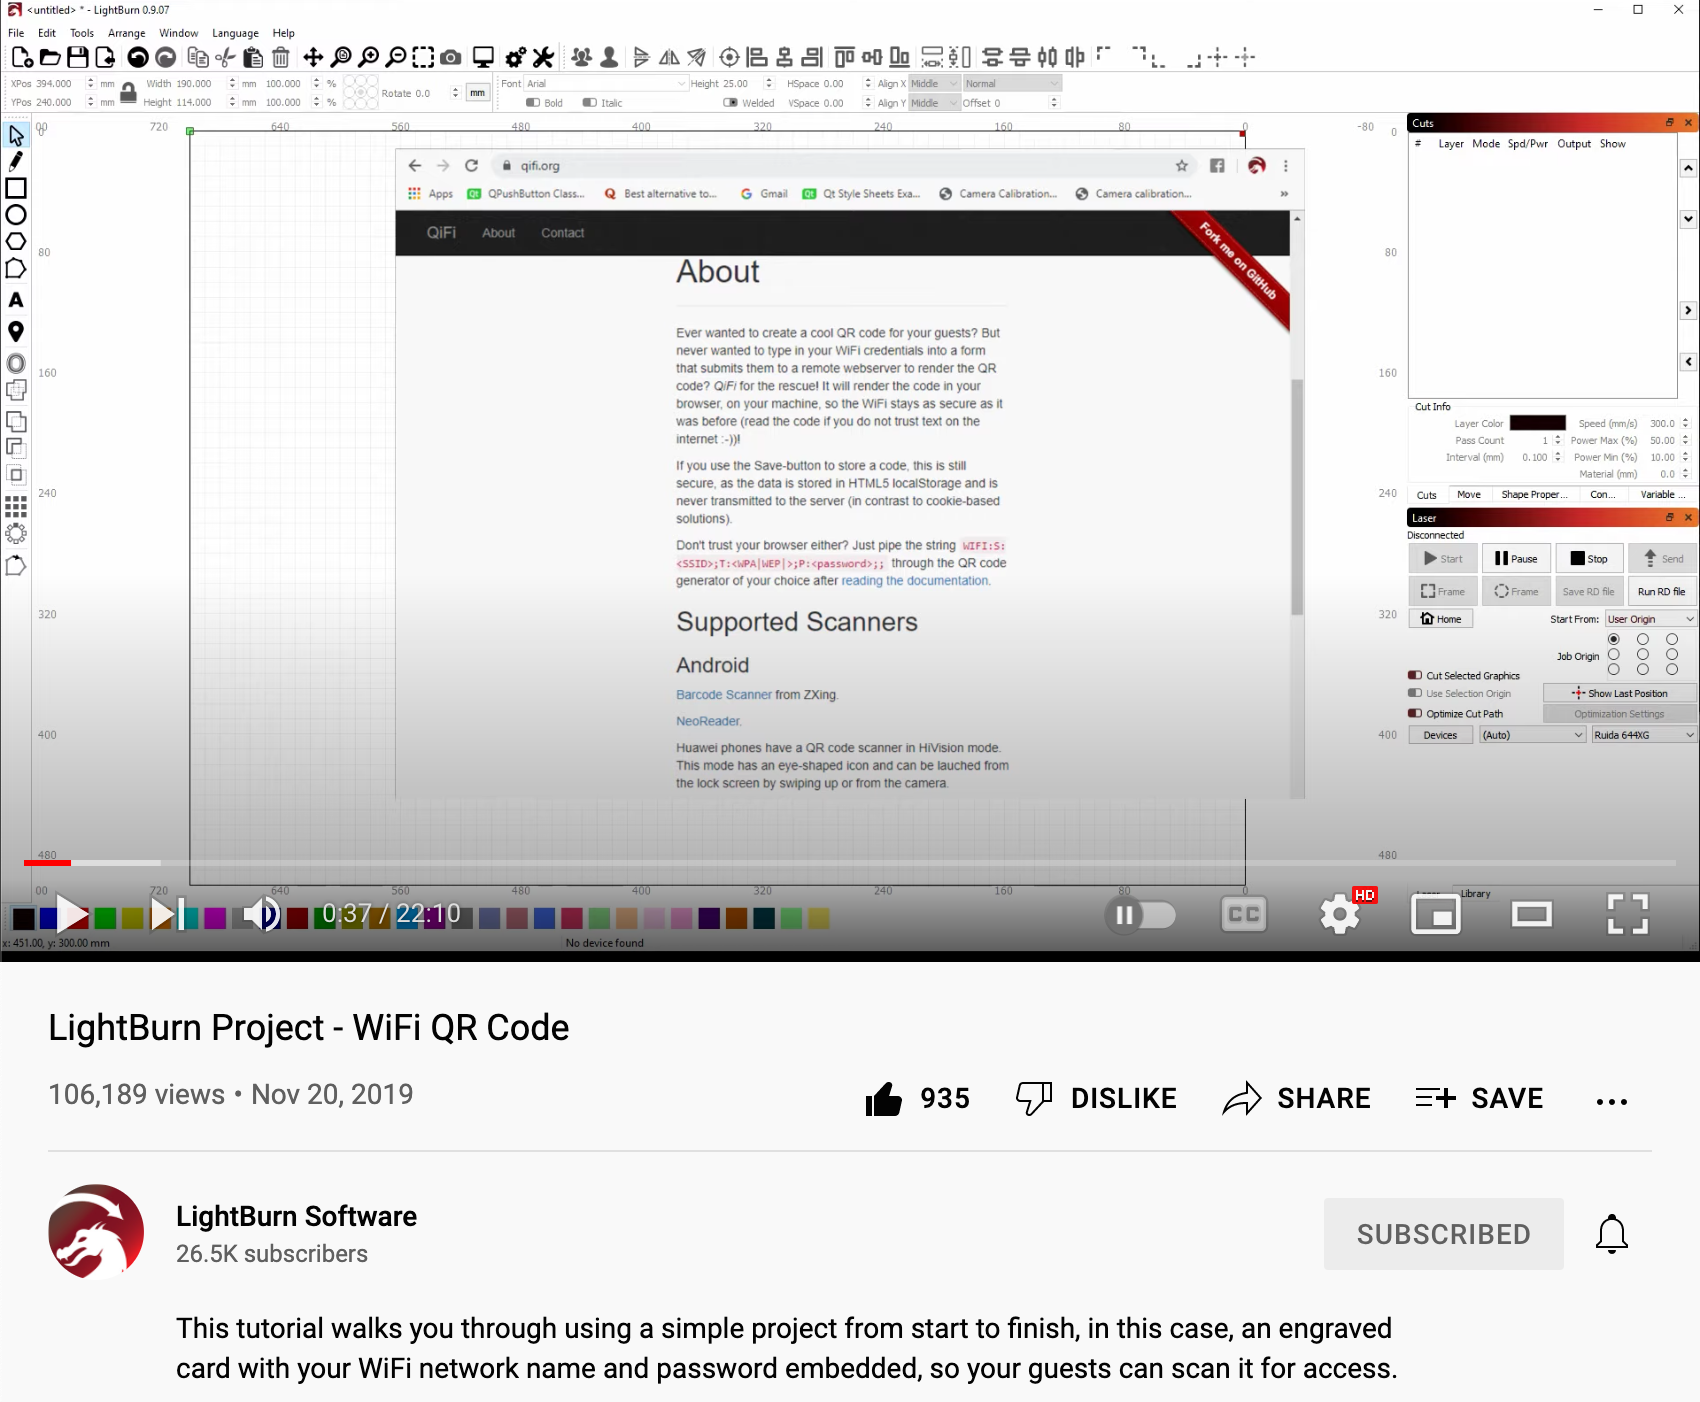Select the top-left Job Origin radio button

pyautogui.click(x=1614, y=639)
